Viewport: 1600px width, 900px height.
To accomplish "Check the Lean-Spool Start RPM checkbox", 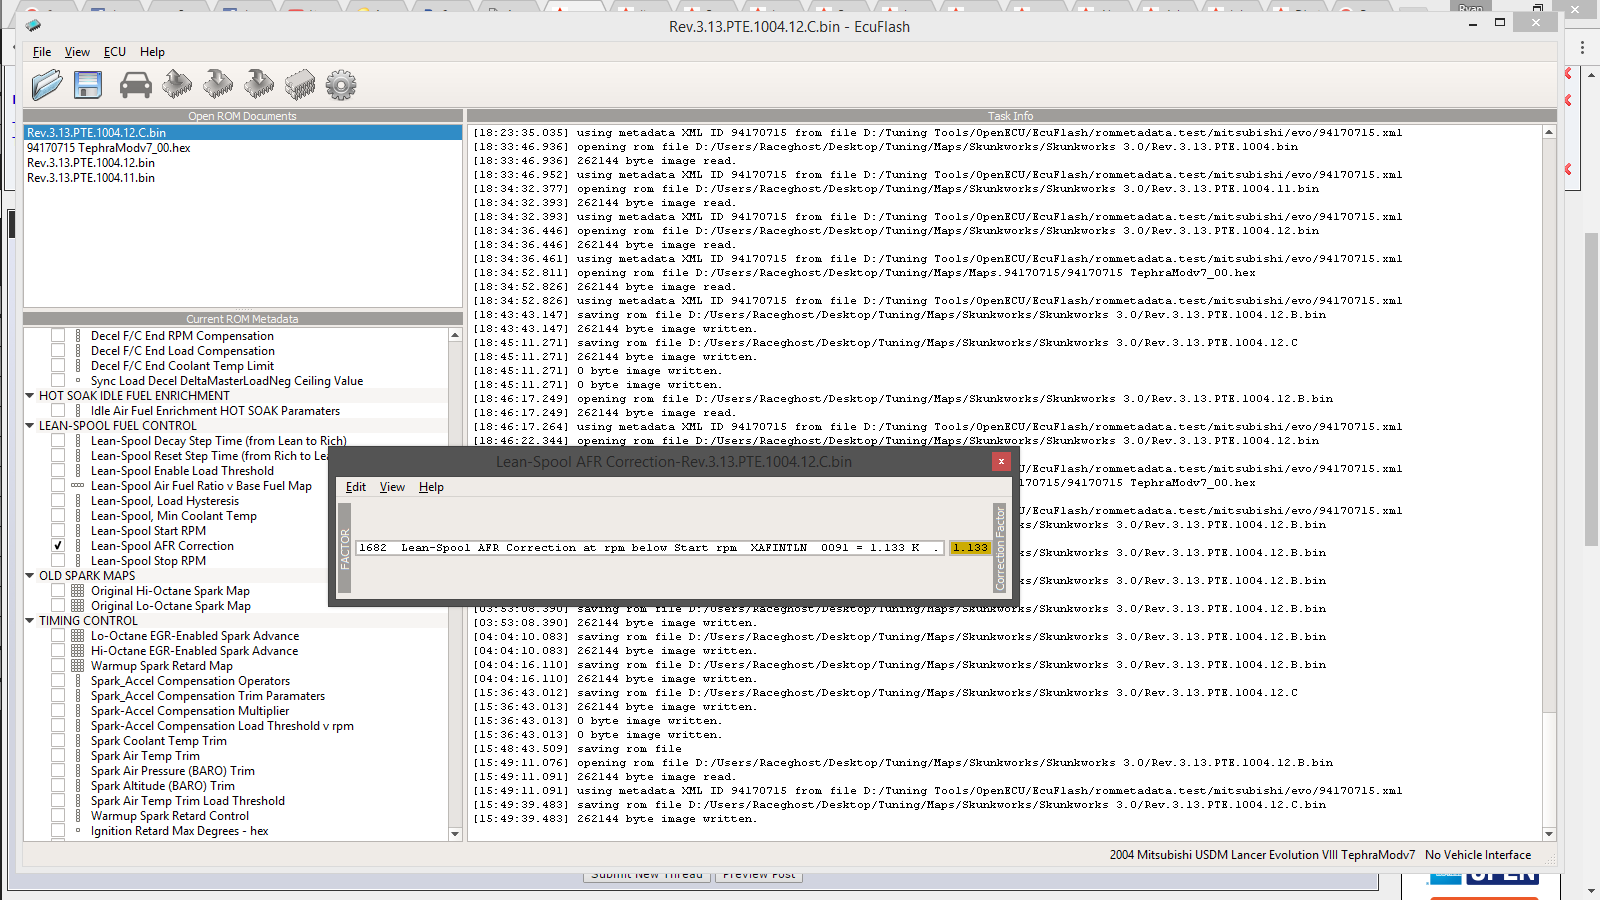I will tap(58, 531).
